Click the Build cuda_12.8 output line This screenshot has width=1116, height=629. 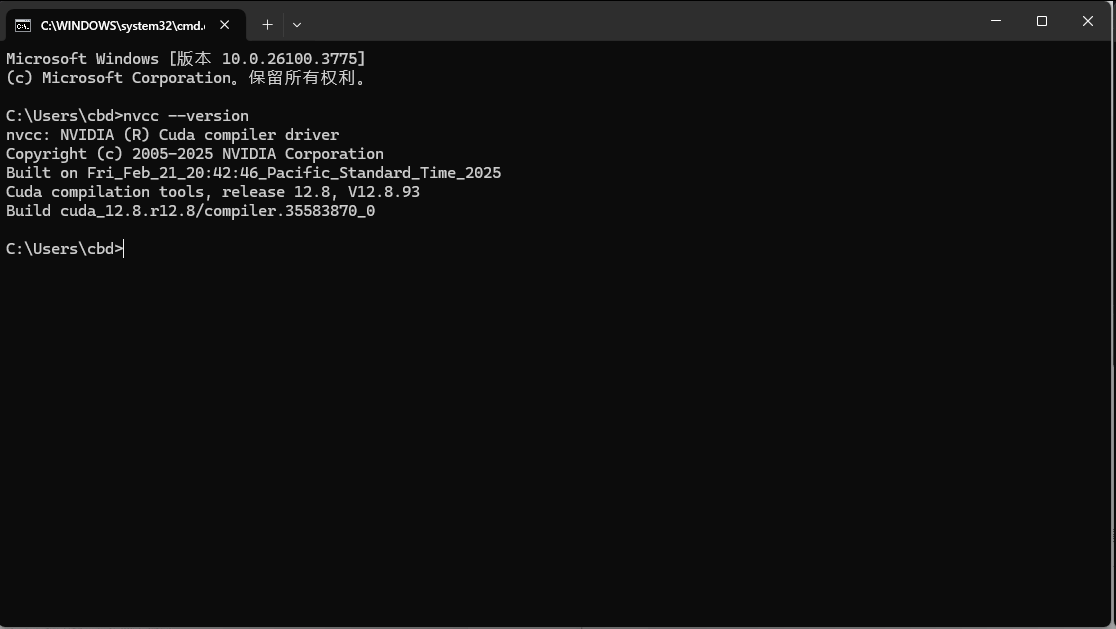190,210
